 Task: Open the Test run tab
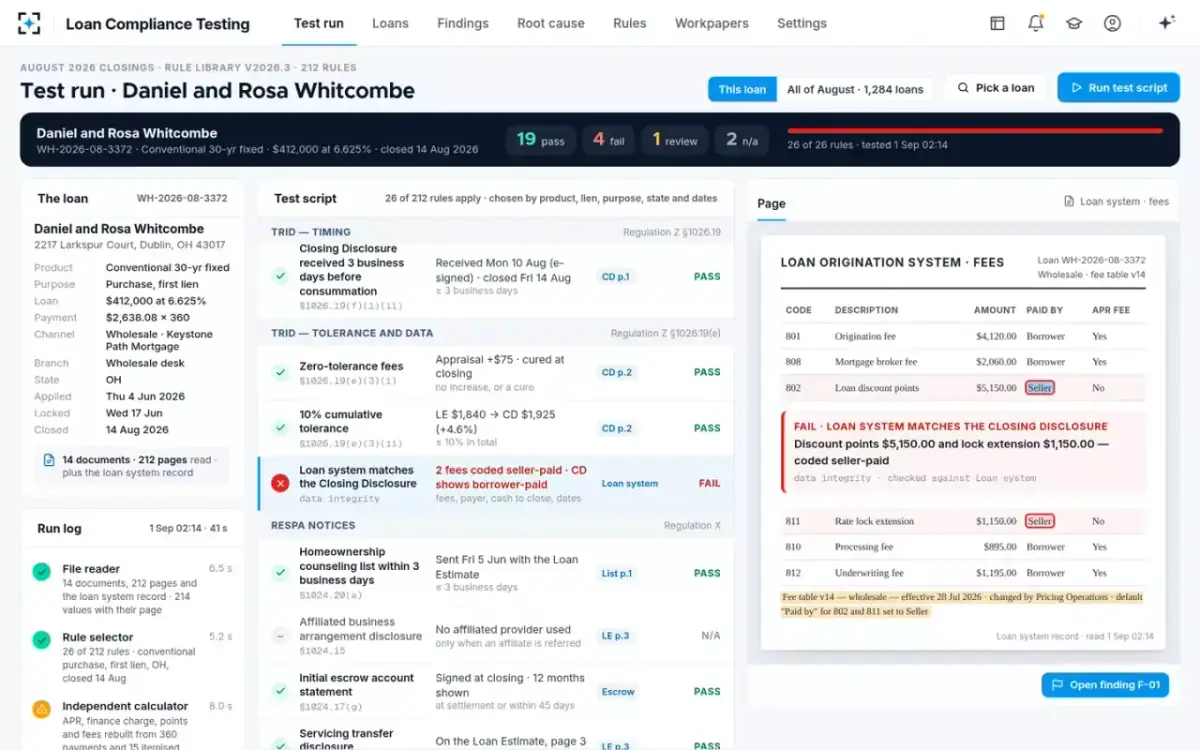click(x=319, y=23)
